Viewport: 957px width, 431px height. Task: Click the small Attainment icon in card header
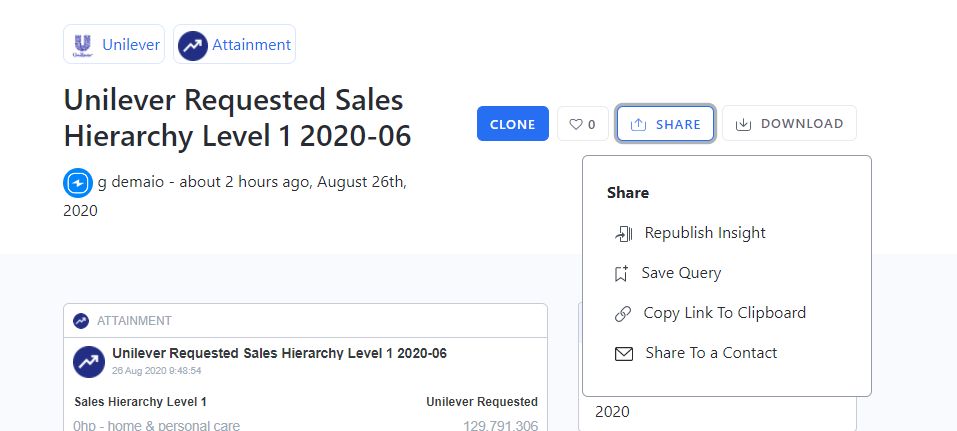(x=81, y=321)
